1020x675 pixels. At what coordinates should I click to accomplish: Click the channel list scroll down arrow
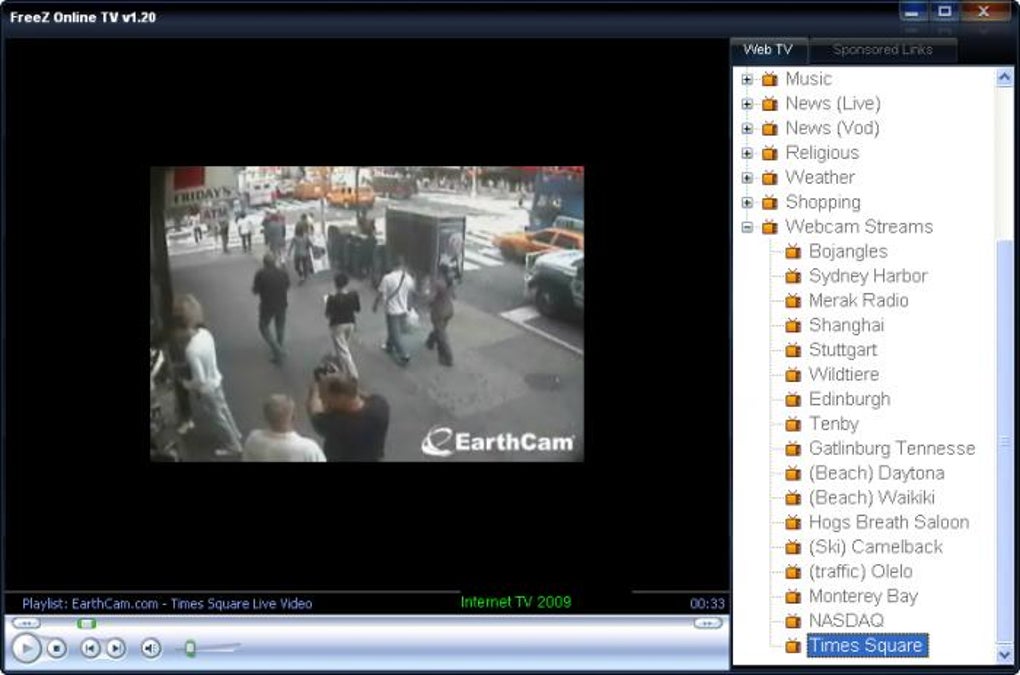tap(1004, 654)
